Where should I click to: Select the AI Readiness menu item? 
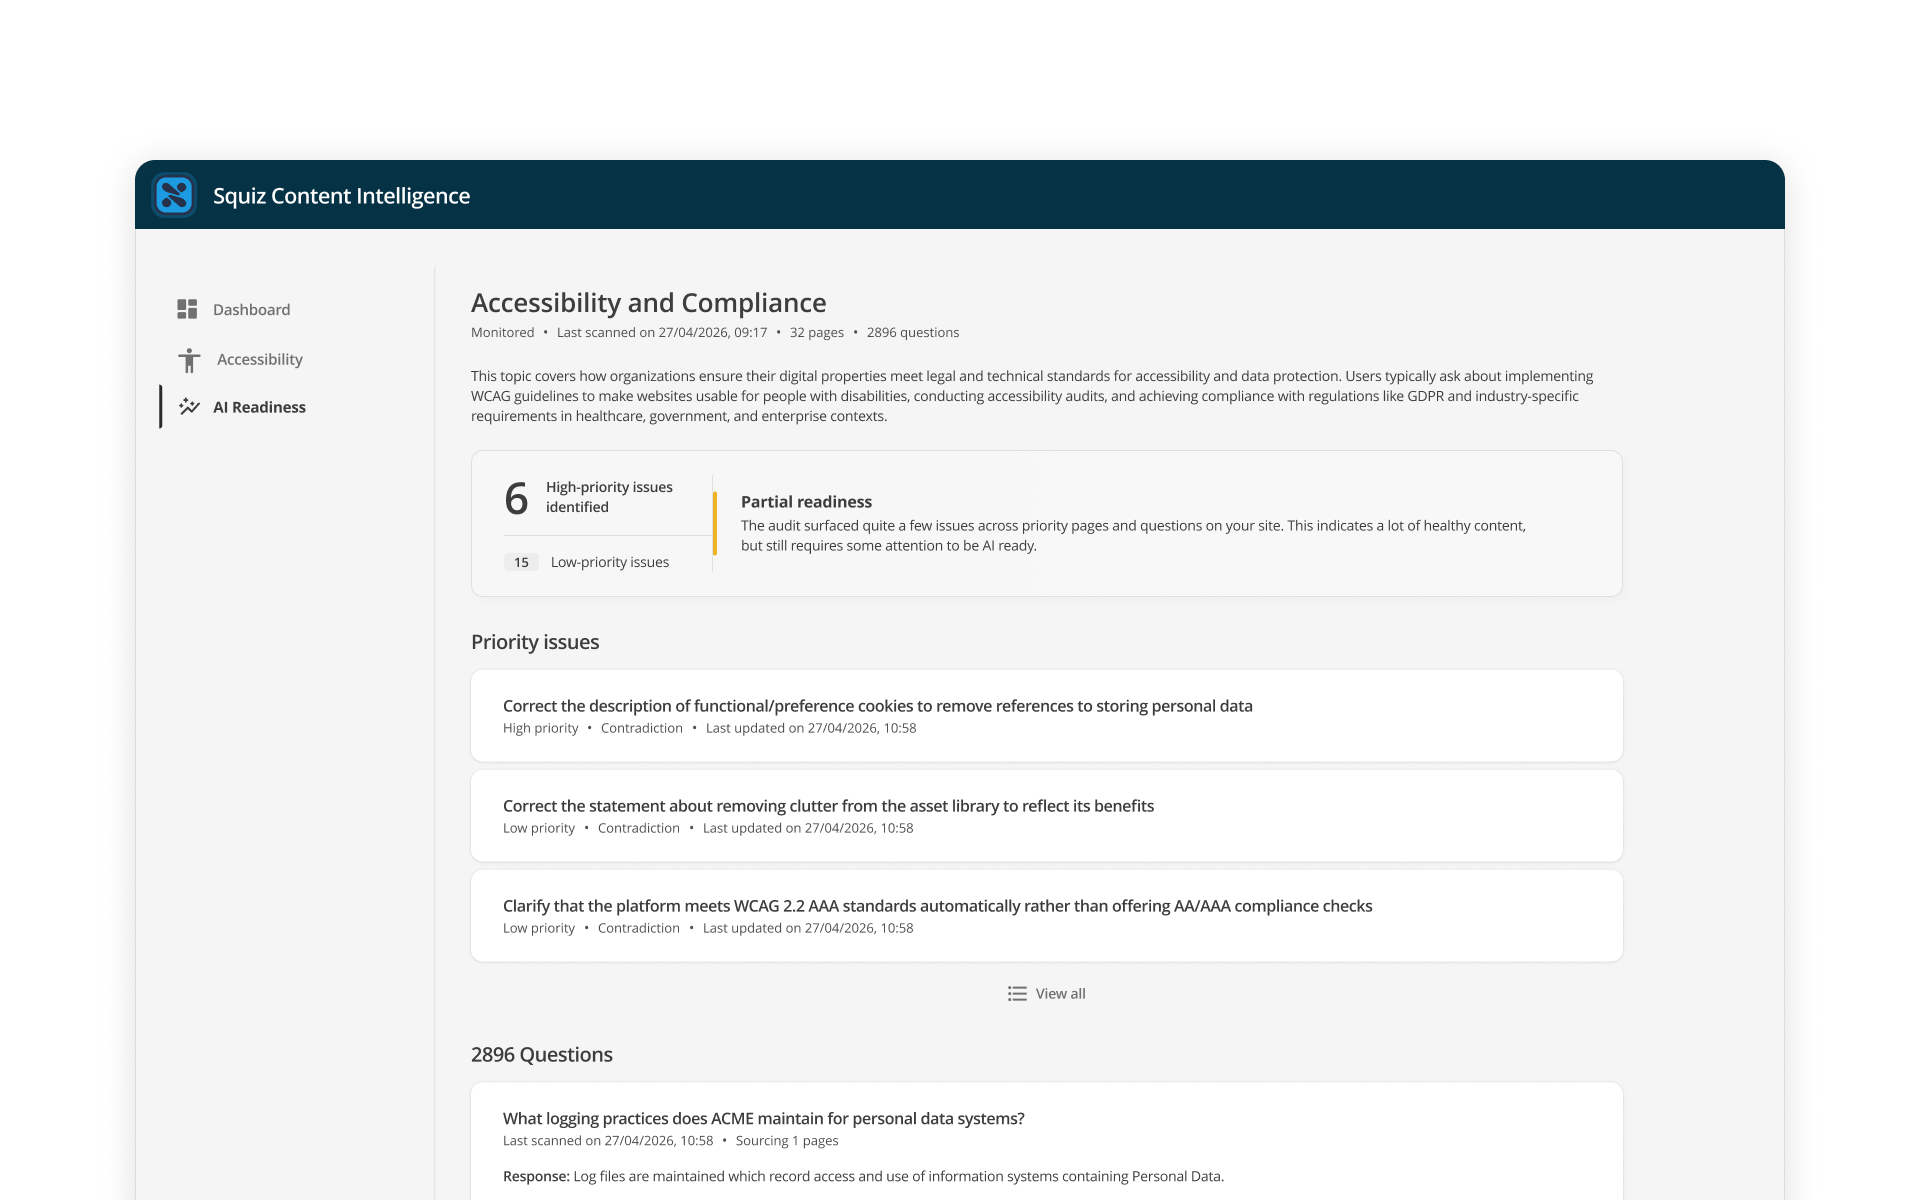point(242,407)
